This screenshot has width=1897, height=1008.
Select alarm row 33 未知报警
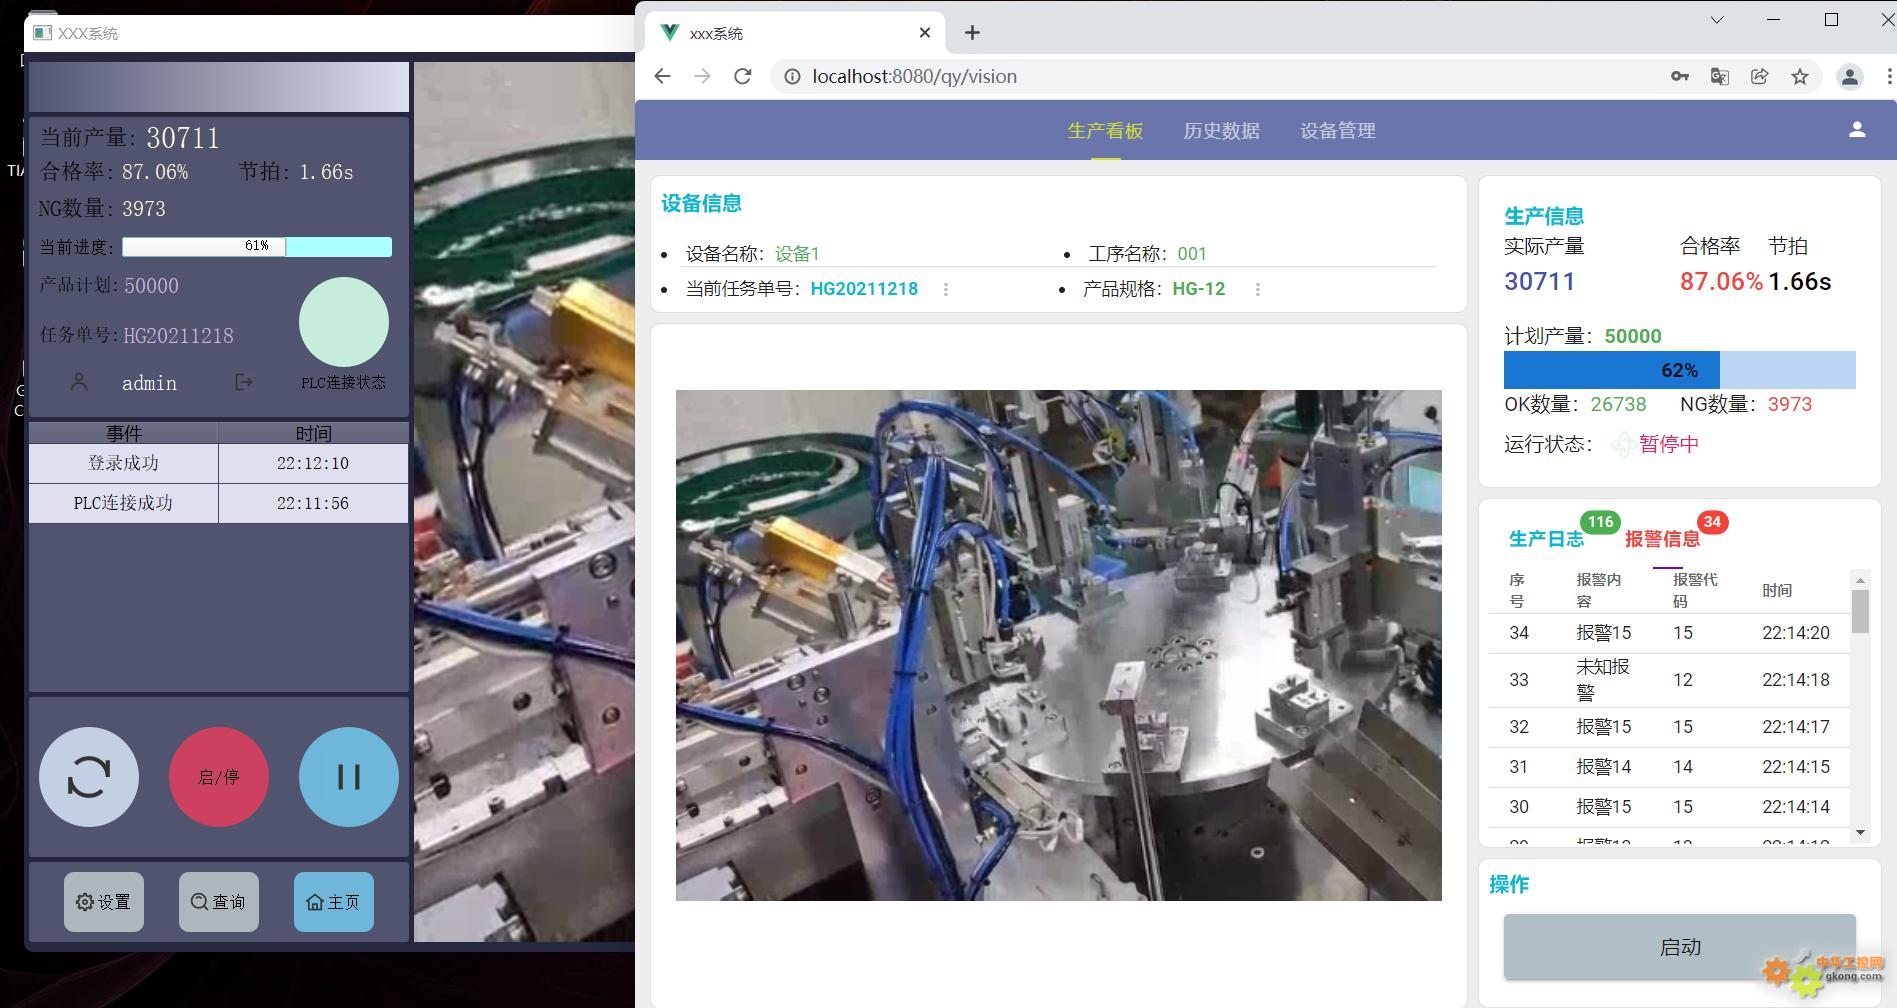coord(1668,680)
